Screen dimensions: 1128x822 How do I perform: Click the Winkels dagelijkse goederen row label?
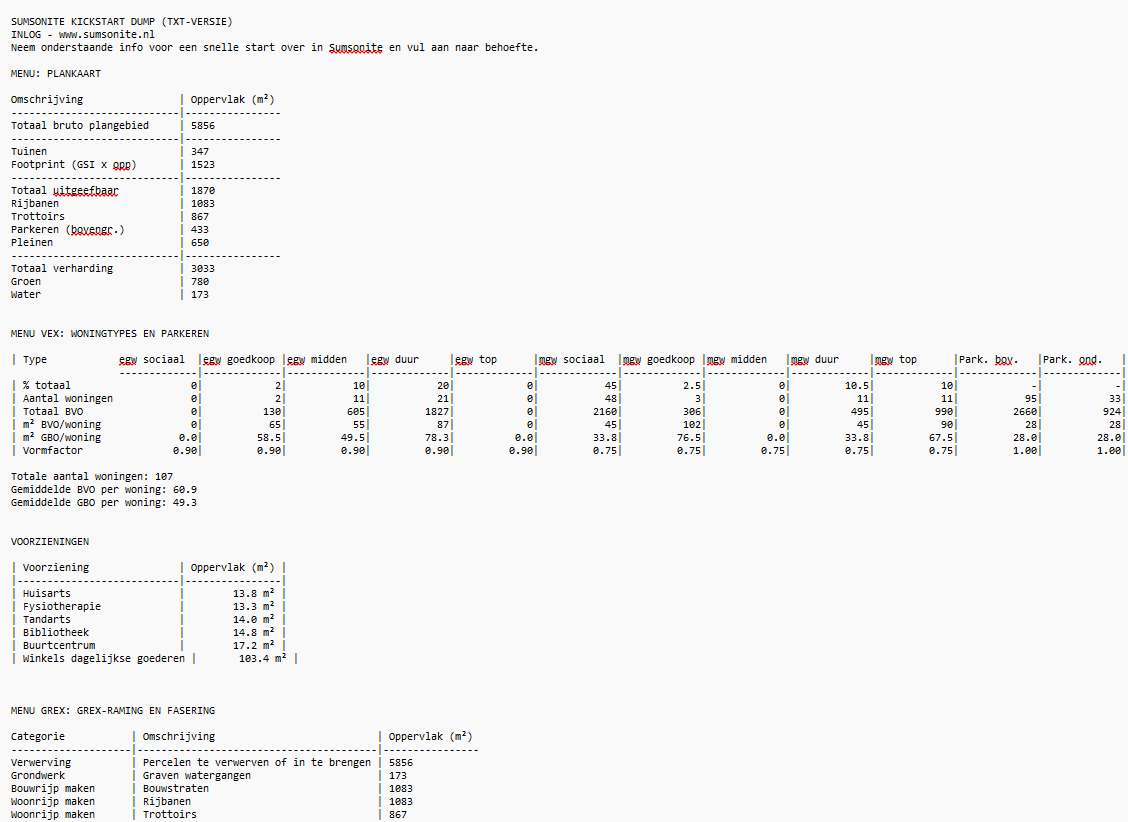[x=103, y=658]
